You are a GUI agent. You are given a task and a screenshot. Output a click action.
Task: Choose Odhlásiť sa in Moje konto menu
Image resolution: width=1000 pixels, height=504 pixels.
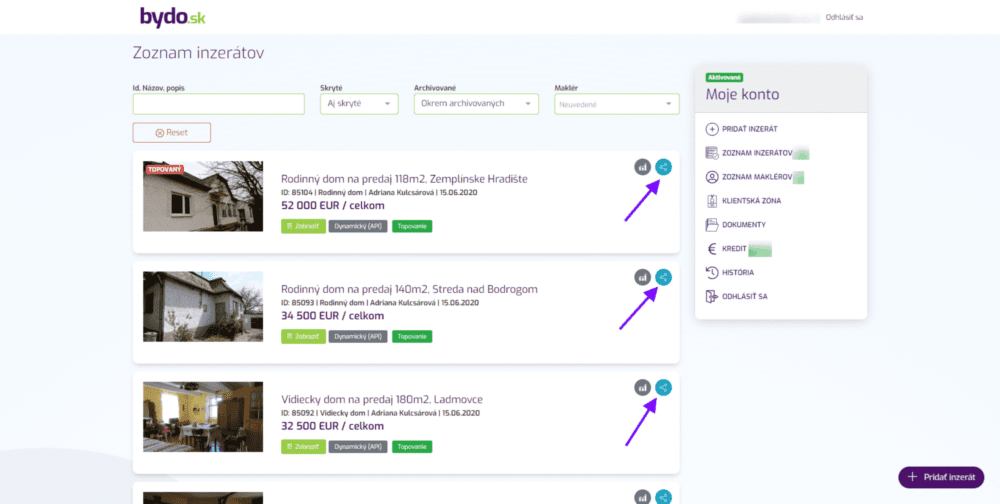(x=744, y=297)
